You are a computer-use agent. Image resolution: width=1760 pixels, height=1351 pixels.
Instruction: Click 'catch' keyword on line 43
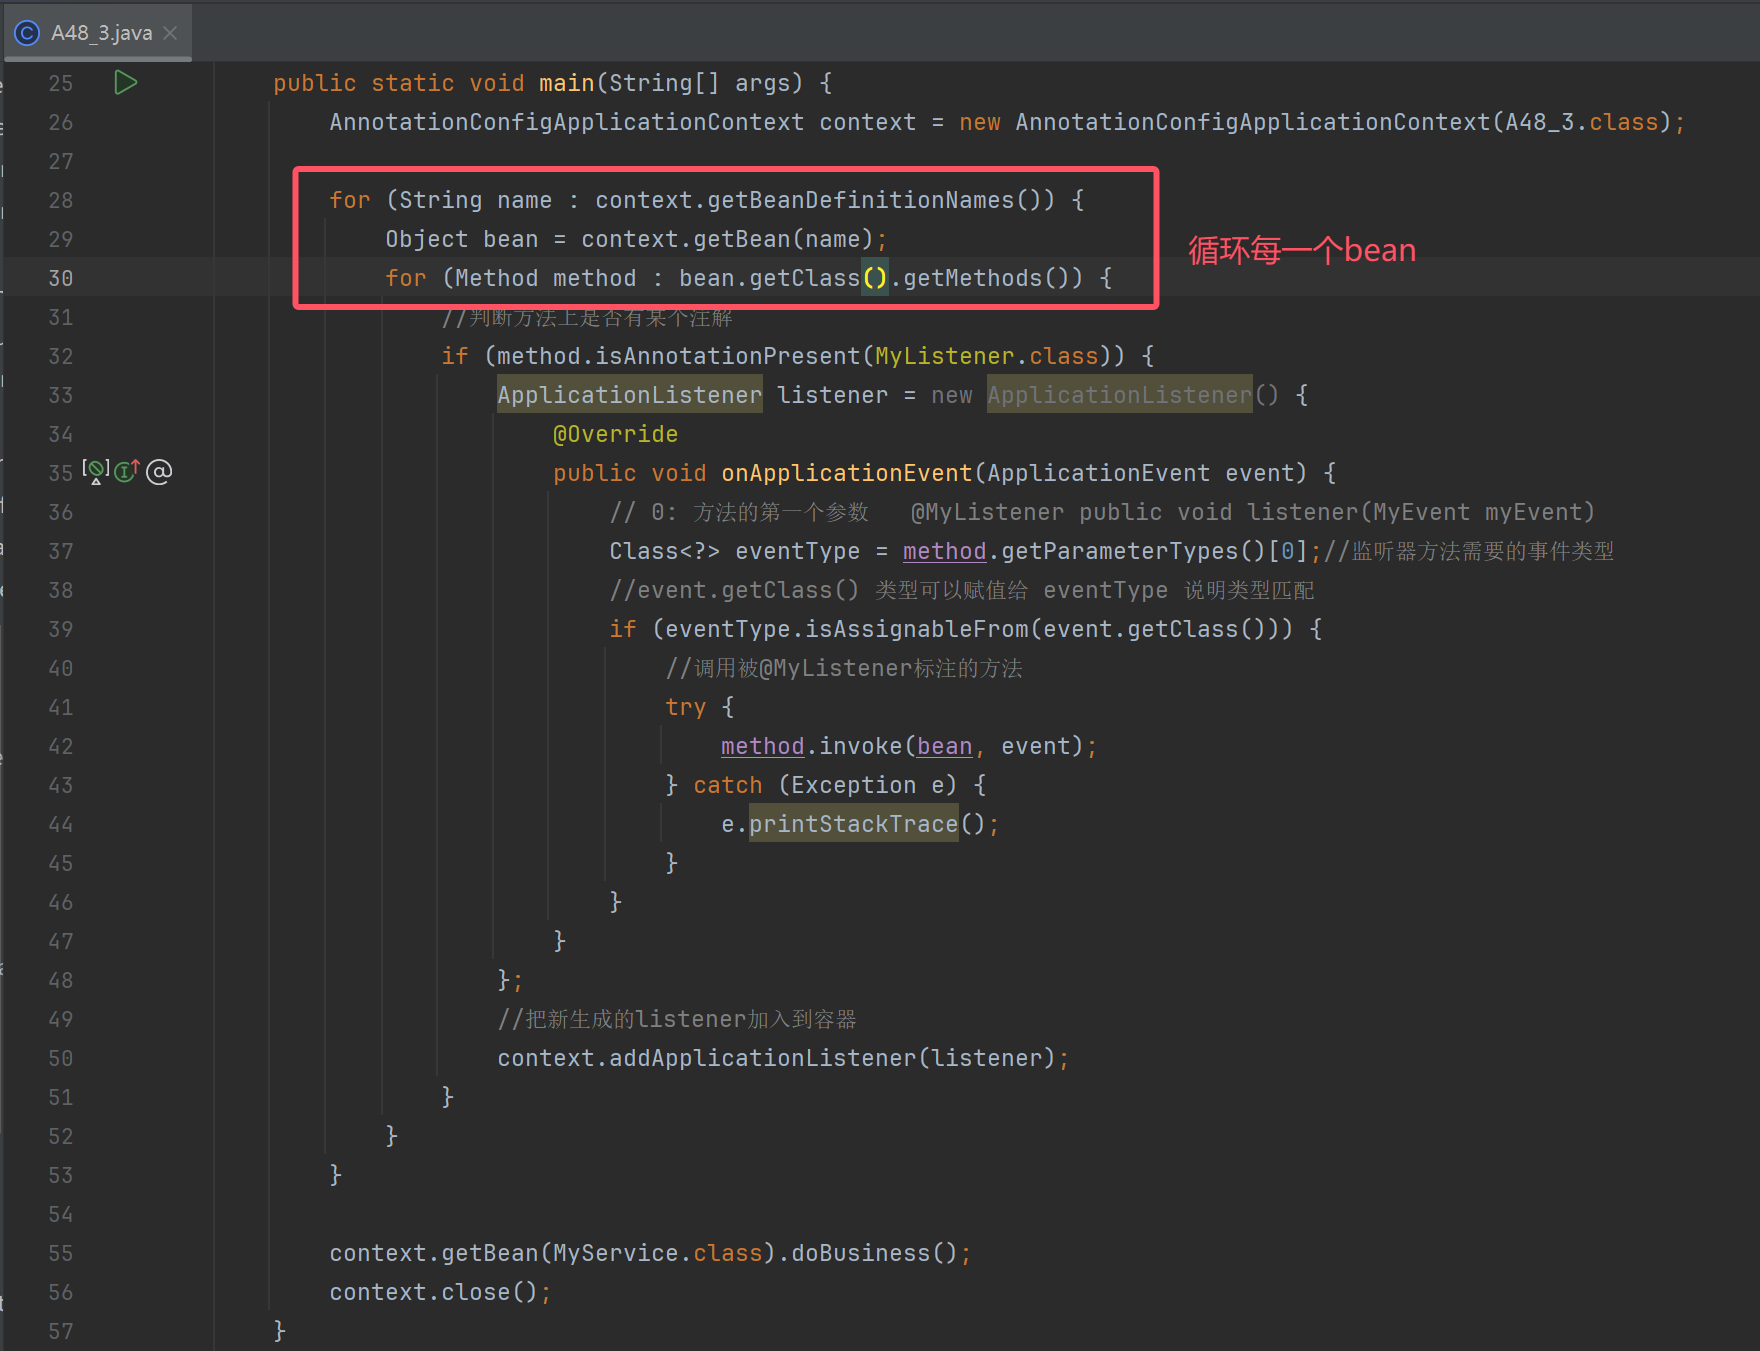pos(728,785)
